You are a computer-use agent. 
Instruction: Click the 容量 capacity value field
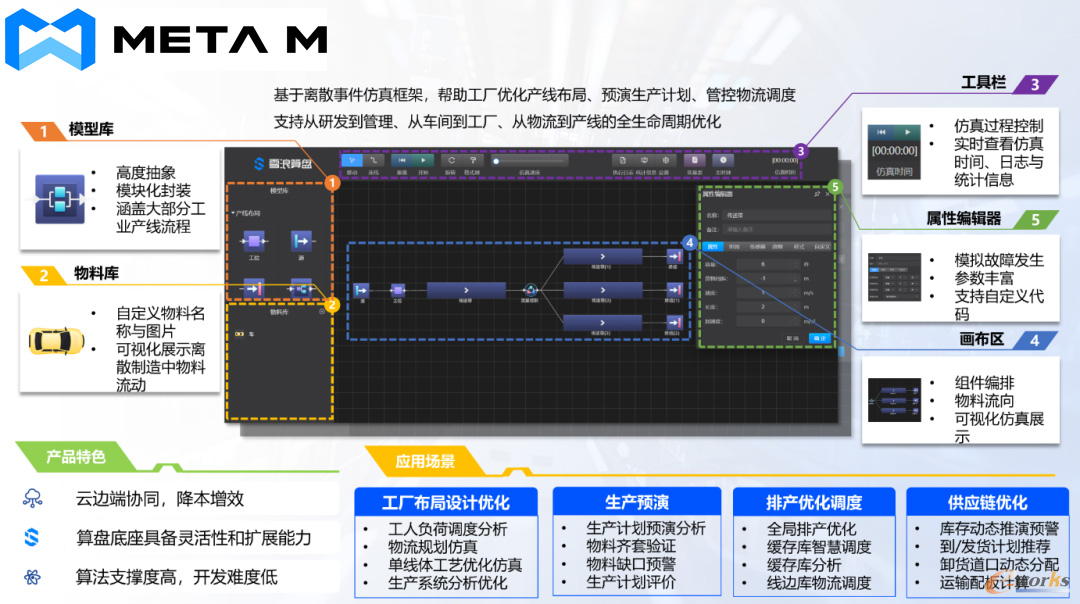(768, 264)
